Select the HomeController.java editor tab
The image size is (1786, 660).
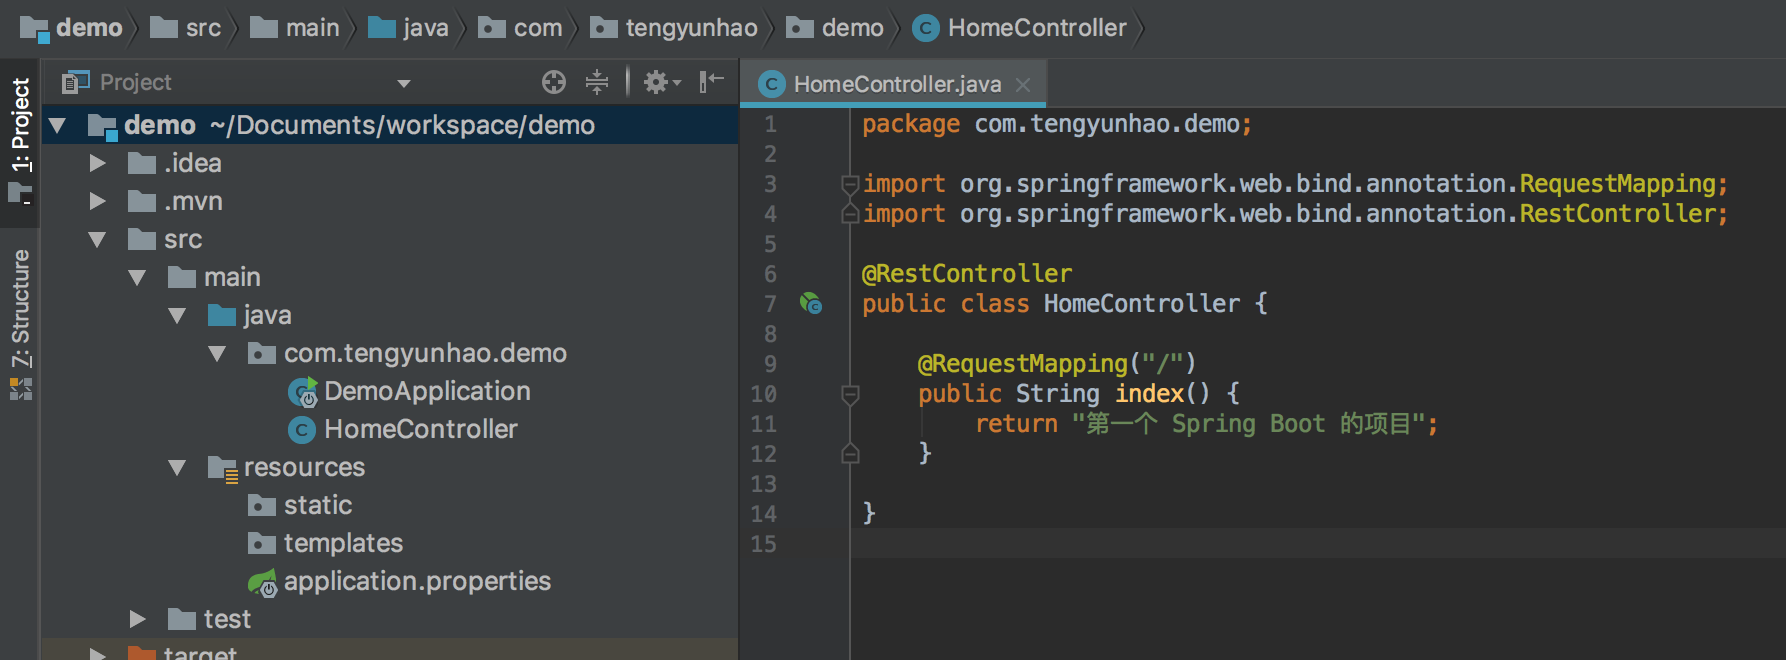896,84
